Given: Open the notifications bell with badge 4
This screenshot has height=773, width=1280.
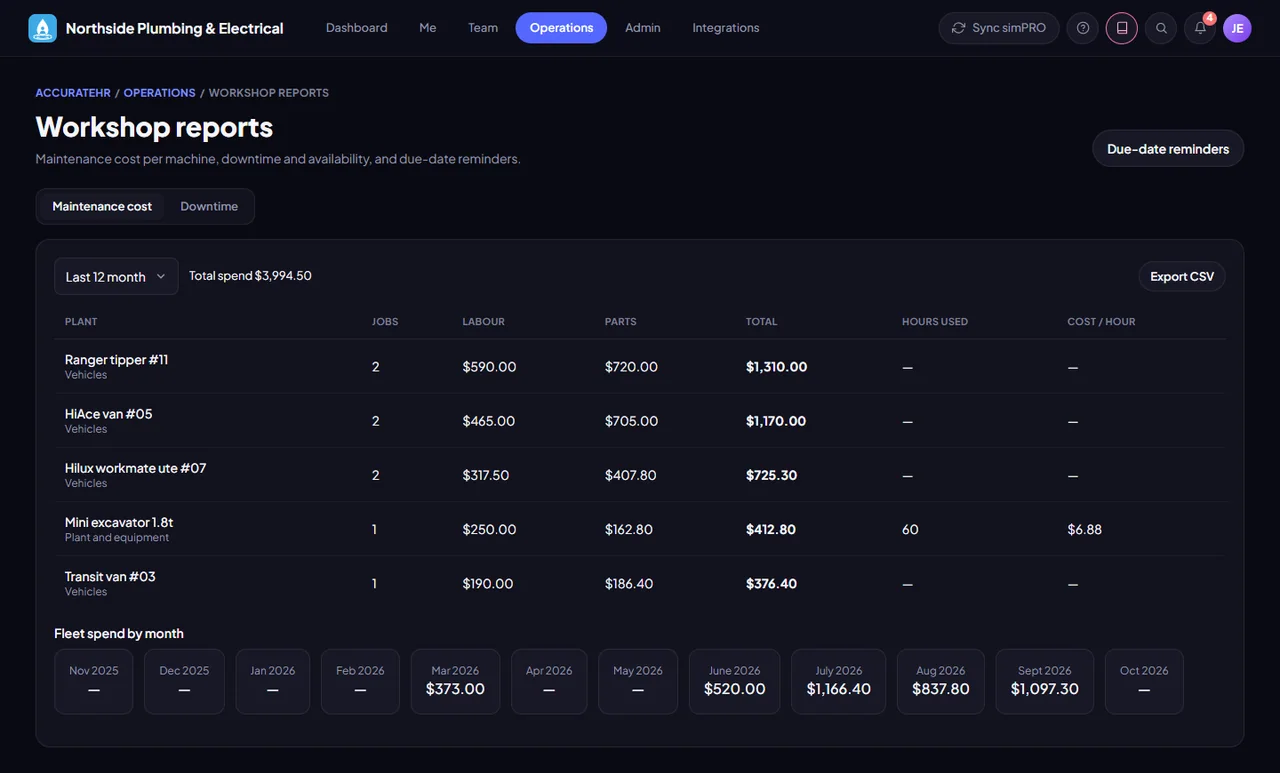Looking at the screenshot, I should coord(1200,28).
